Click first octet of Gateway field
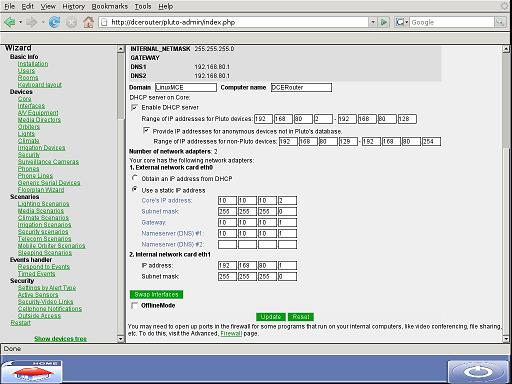This screenshot has height=384, width=512. click(227, 222)
